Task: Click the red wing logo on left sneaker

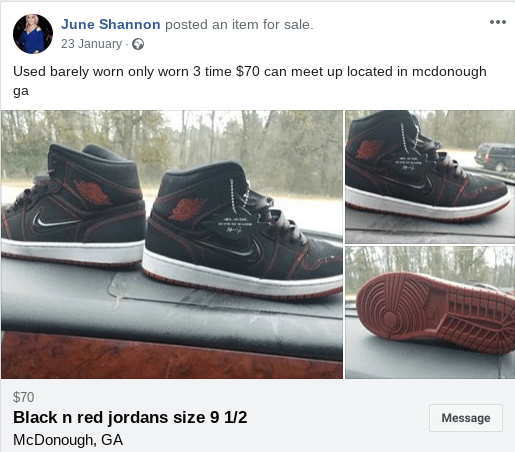Action: point(92,192)
